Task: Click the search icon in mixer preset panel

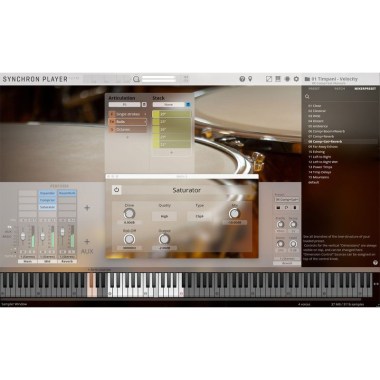Action: coord(307,97)
